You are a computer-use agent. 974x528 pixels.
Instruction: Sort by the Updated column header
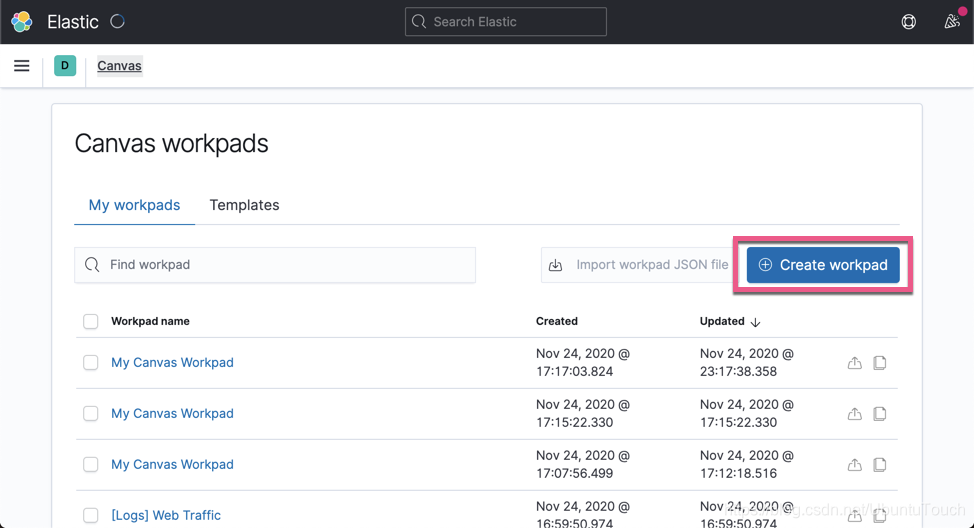coord(722,321)
